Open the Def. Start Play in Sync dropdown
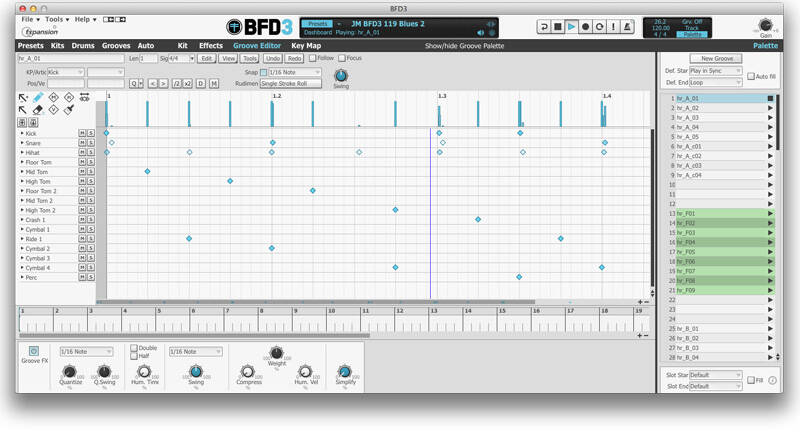800x435 pixels. click(715, 71)
